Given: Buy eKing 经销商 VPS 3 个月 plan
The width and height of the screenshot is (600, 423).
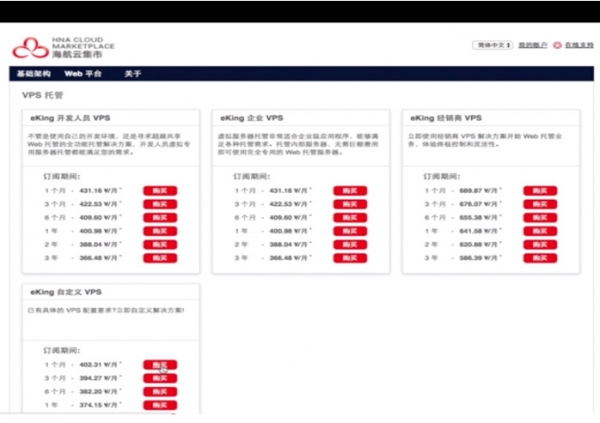Looking at the screenshot, I should click(540, 204).
